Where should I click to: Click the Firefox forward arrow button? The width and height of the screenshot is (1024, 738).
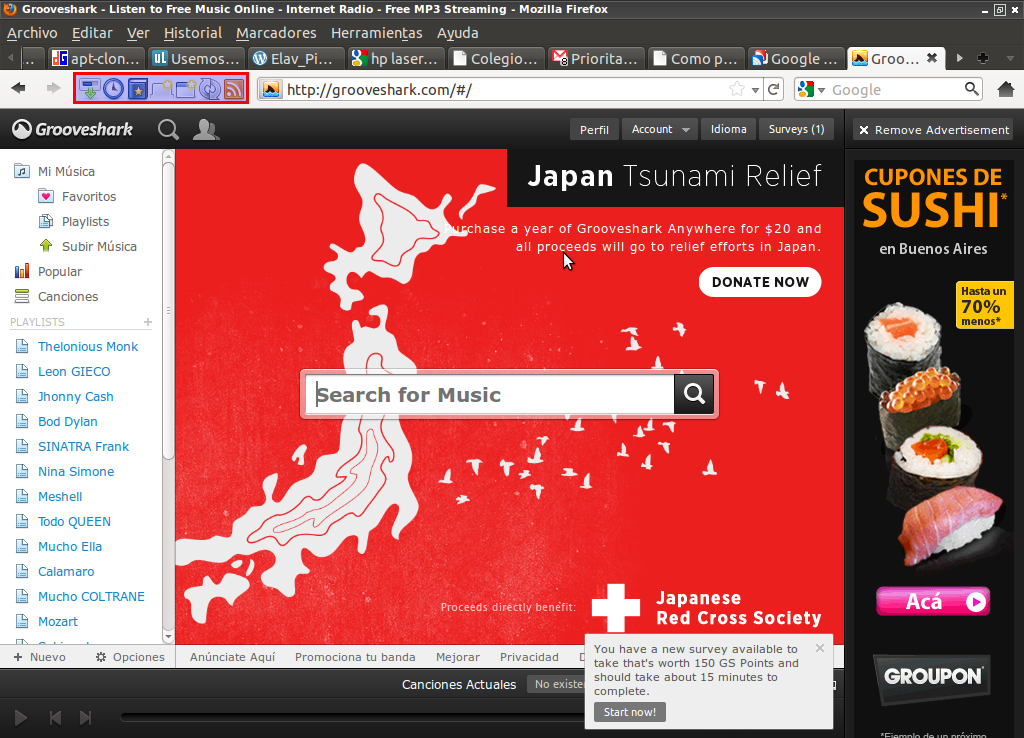click(54, 88)
